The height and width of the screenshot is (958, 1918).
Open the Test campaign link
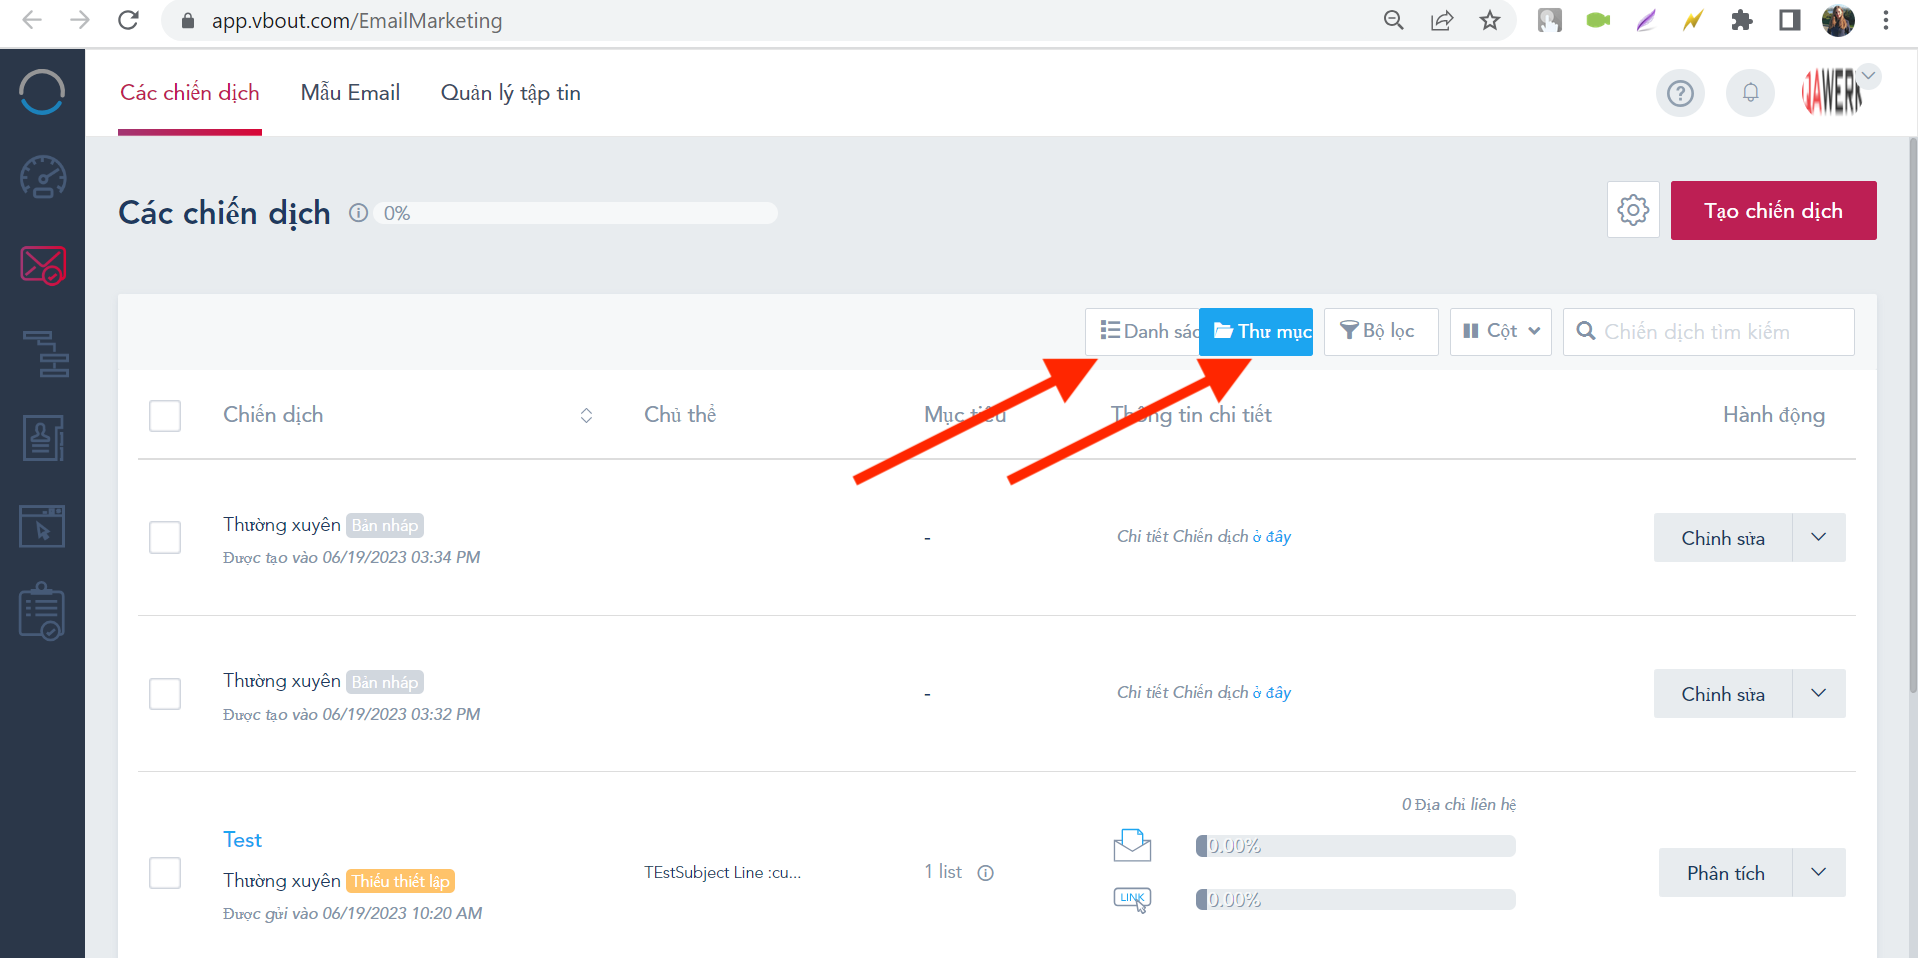pos(242,840)
